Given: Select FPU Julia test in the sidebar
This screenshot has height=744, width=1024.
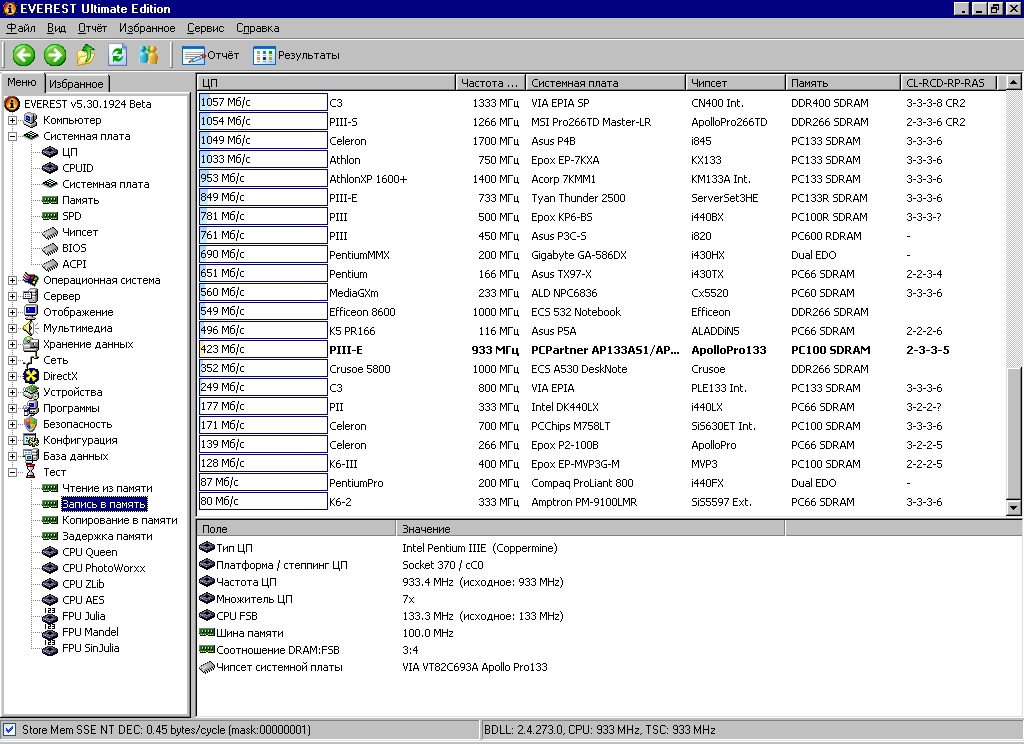Looking at the screenshot, I should point(83,616).
